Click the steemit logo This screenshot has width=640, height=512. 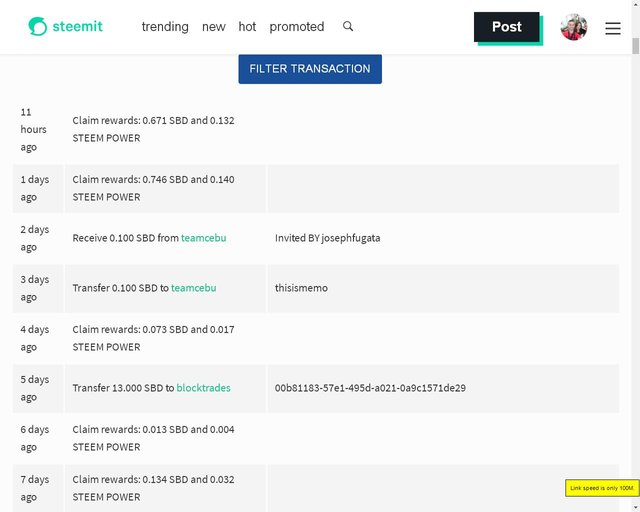pyautogui.click(x=65, y=27)
